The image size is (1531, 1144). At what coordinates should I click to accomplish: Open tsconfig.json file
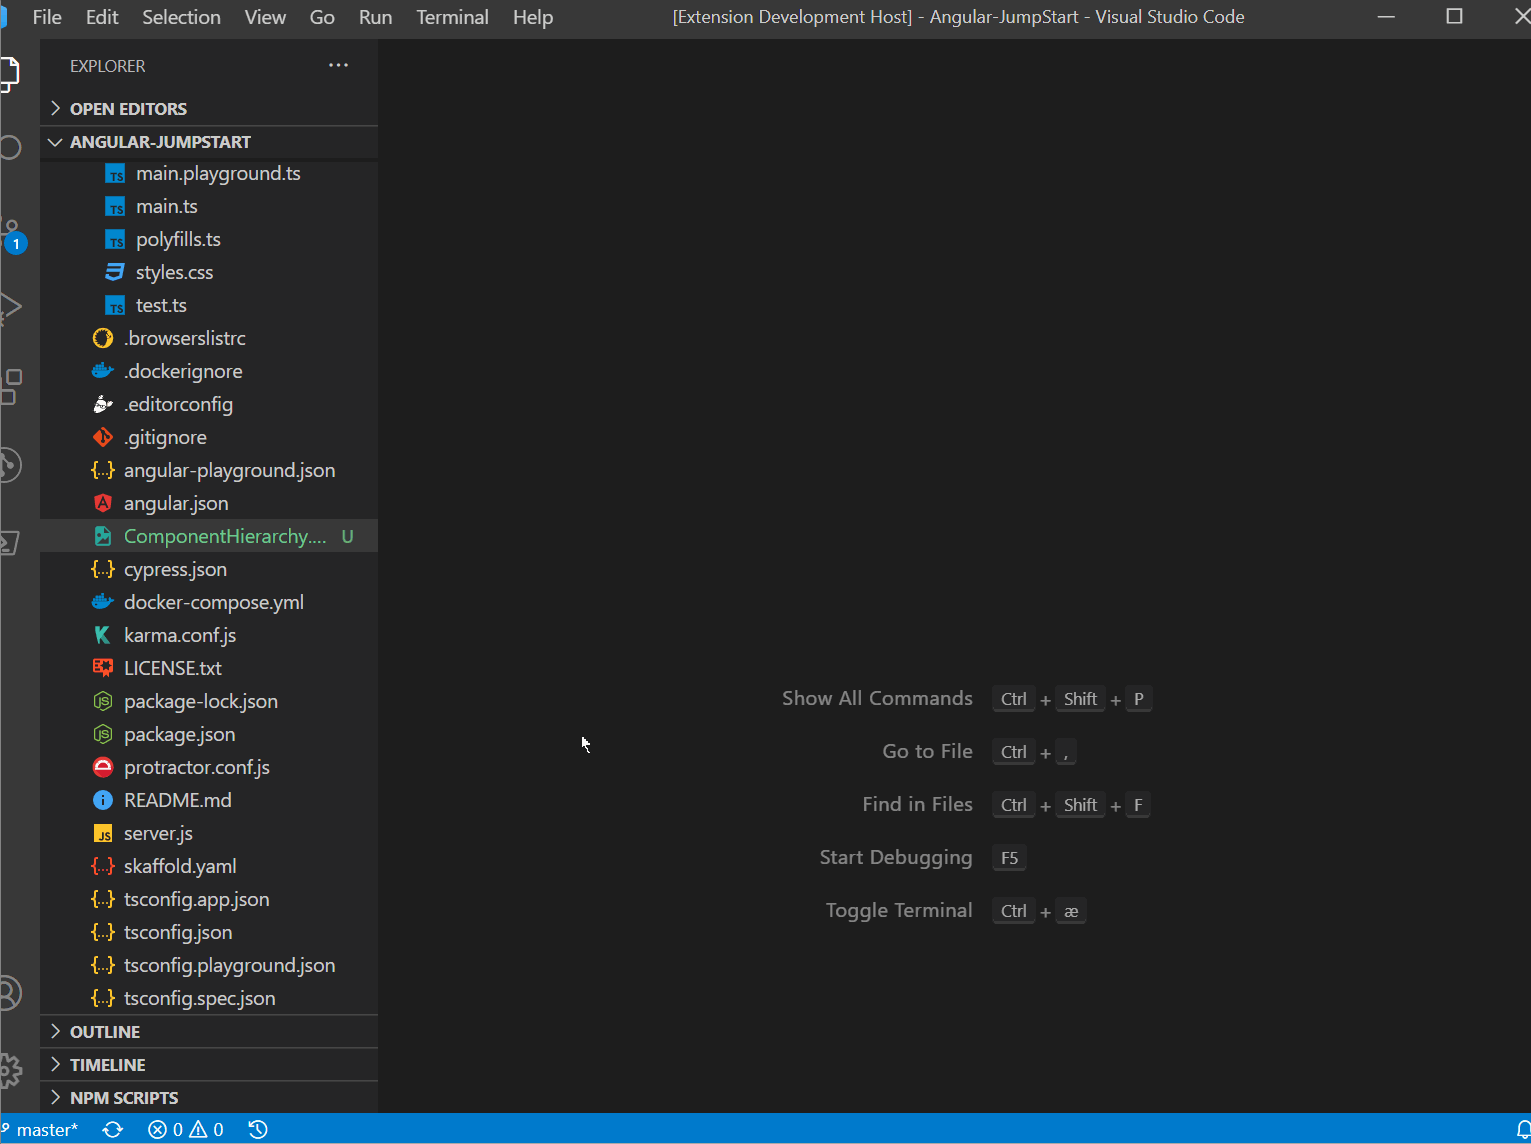click(x=209, y=932)
